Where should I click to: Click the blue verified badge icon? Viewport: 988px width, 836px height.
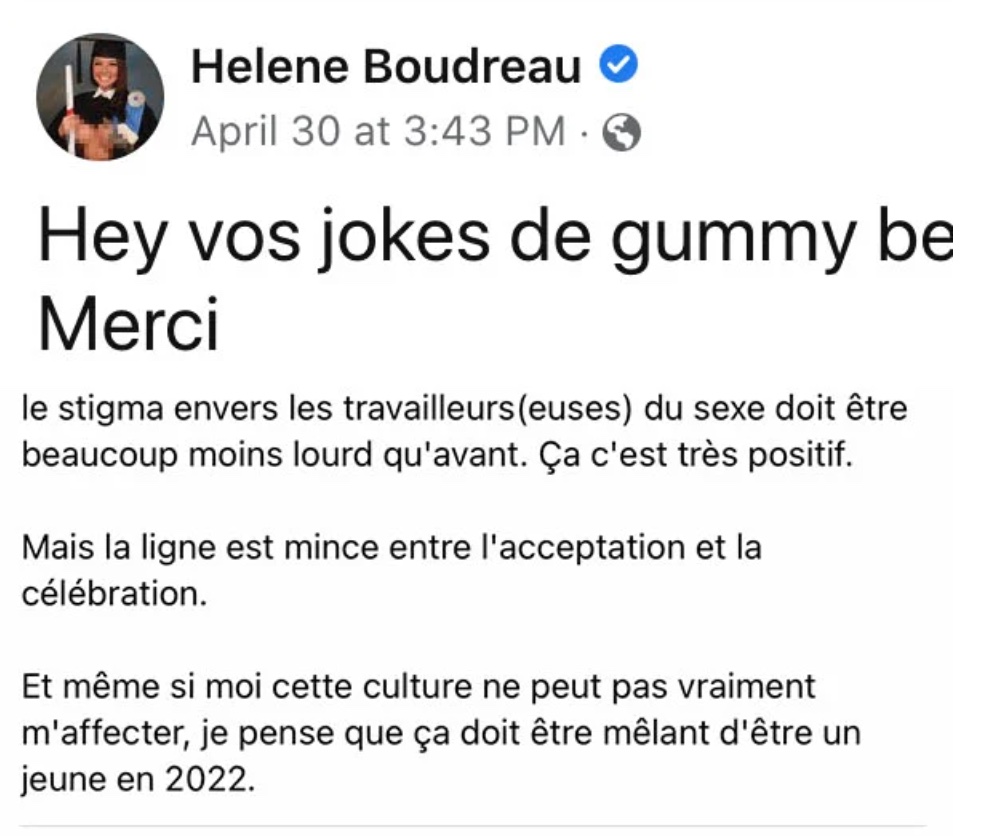618,64
